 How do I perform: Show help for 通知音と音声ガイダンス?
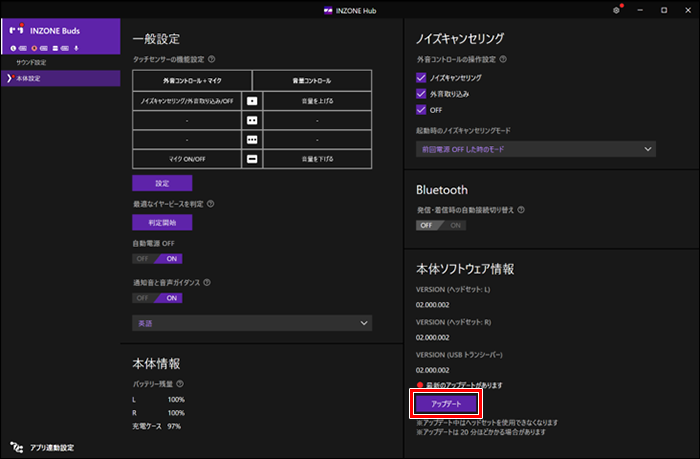coord(207,282)
